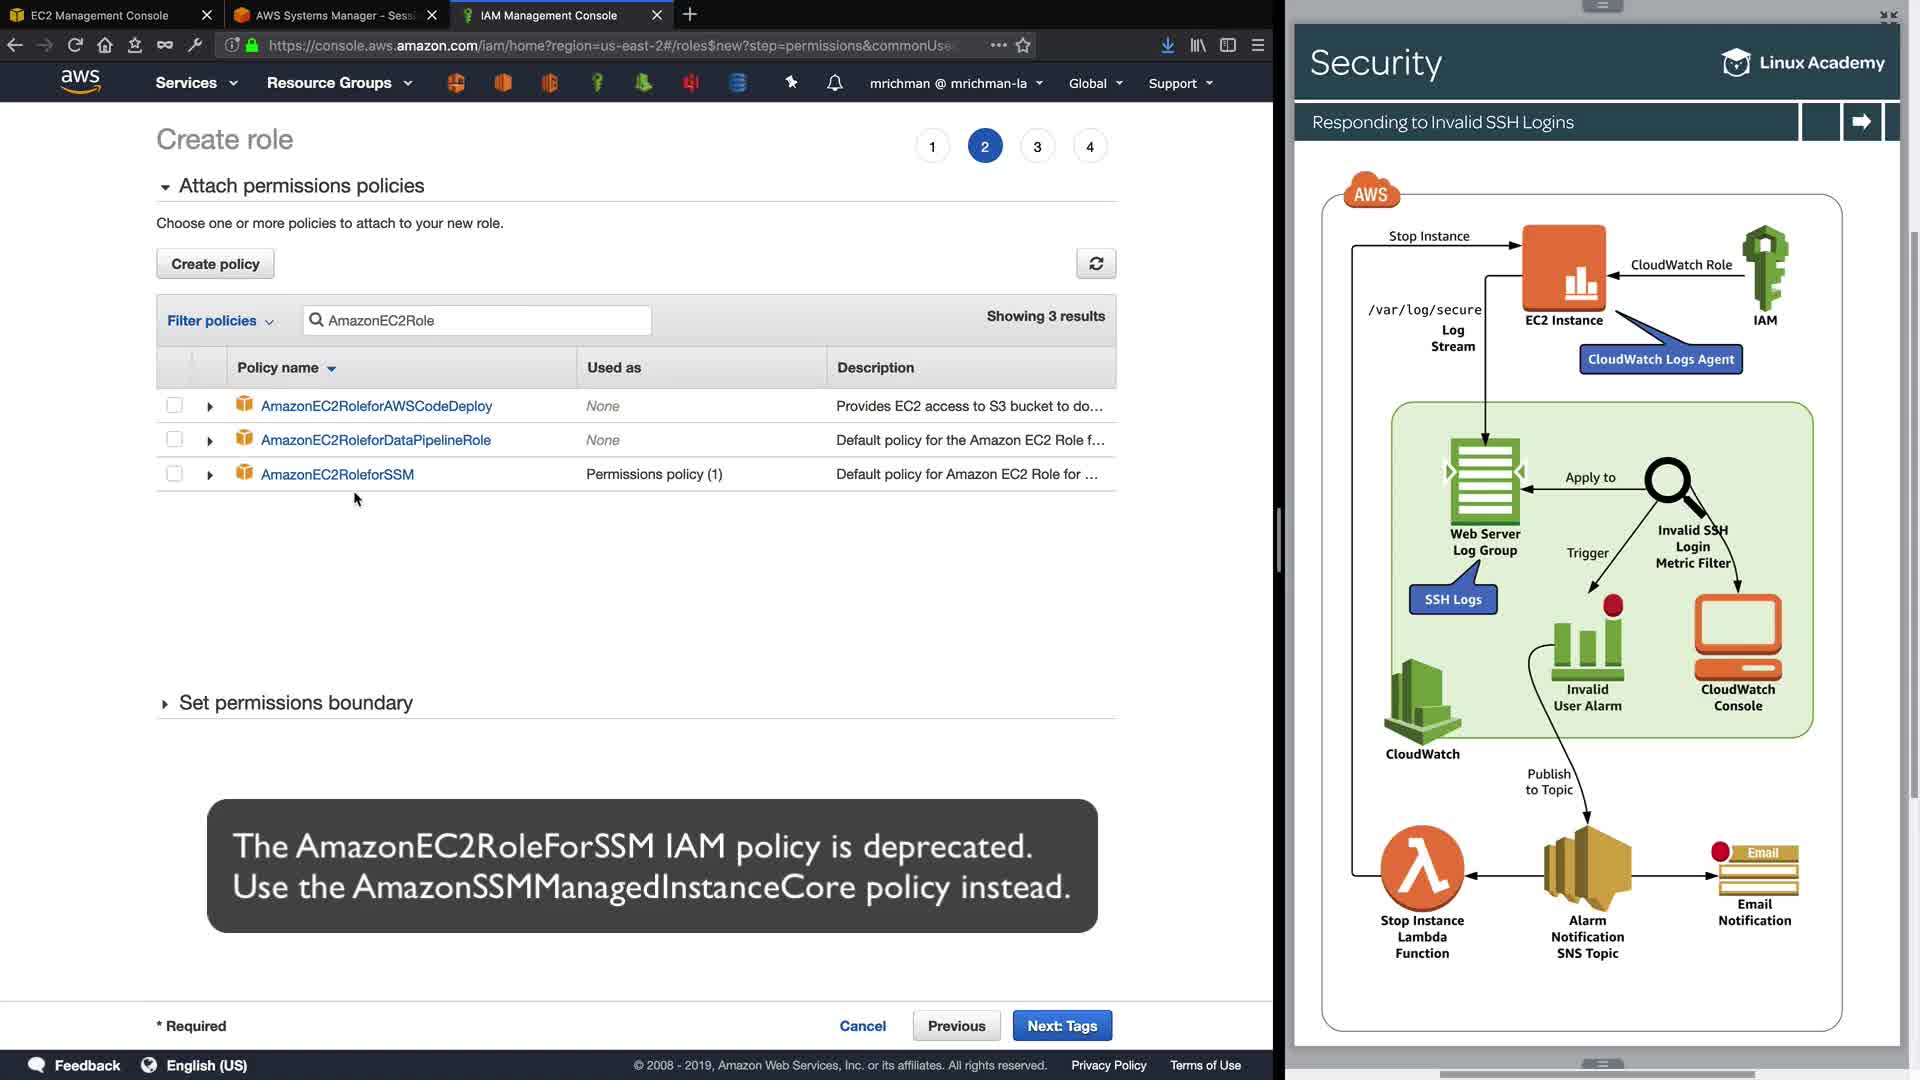Click the refresh policies icon button
The image size is (1920, 1080).
[x=1096, y=264]
